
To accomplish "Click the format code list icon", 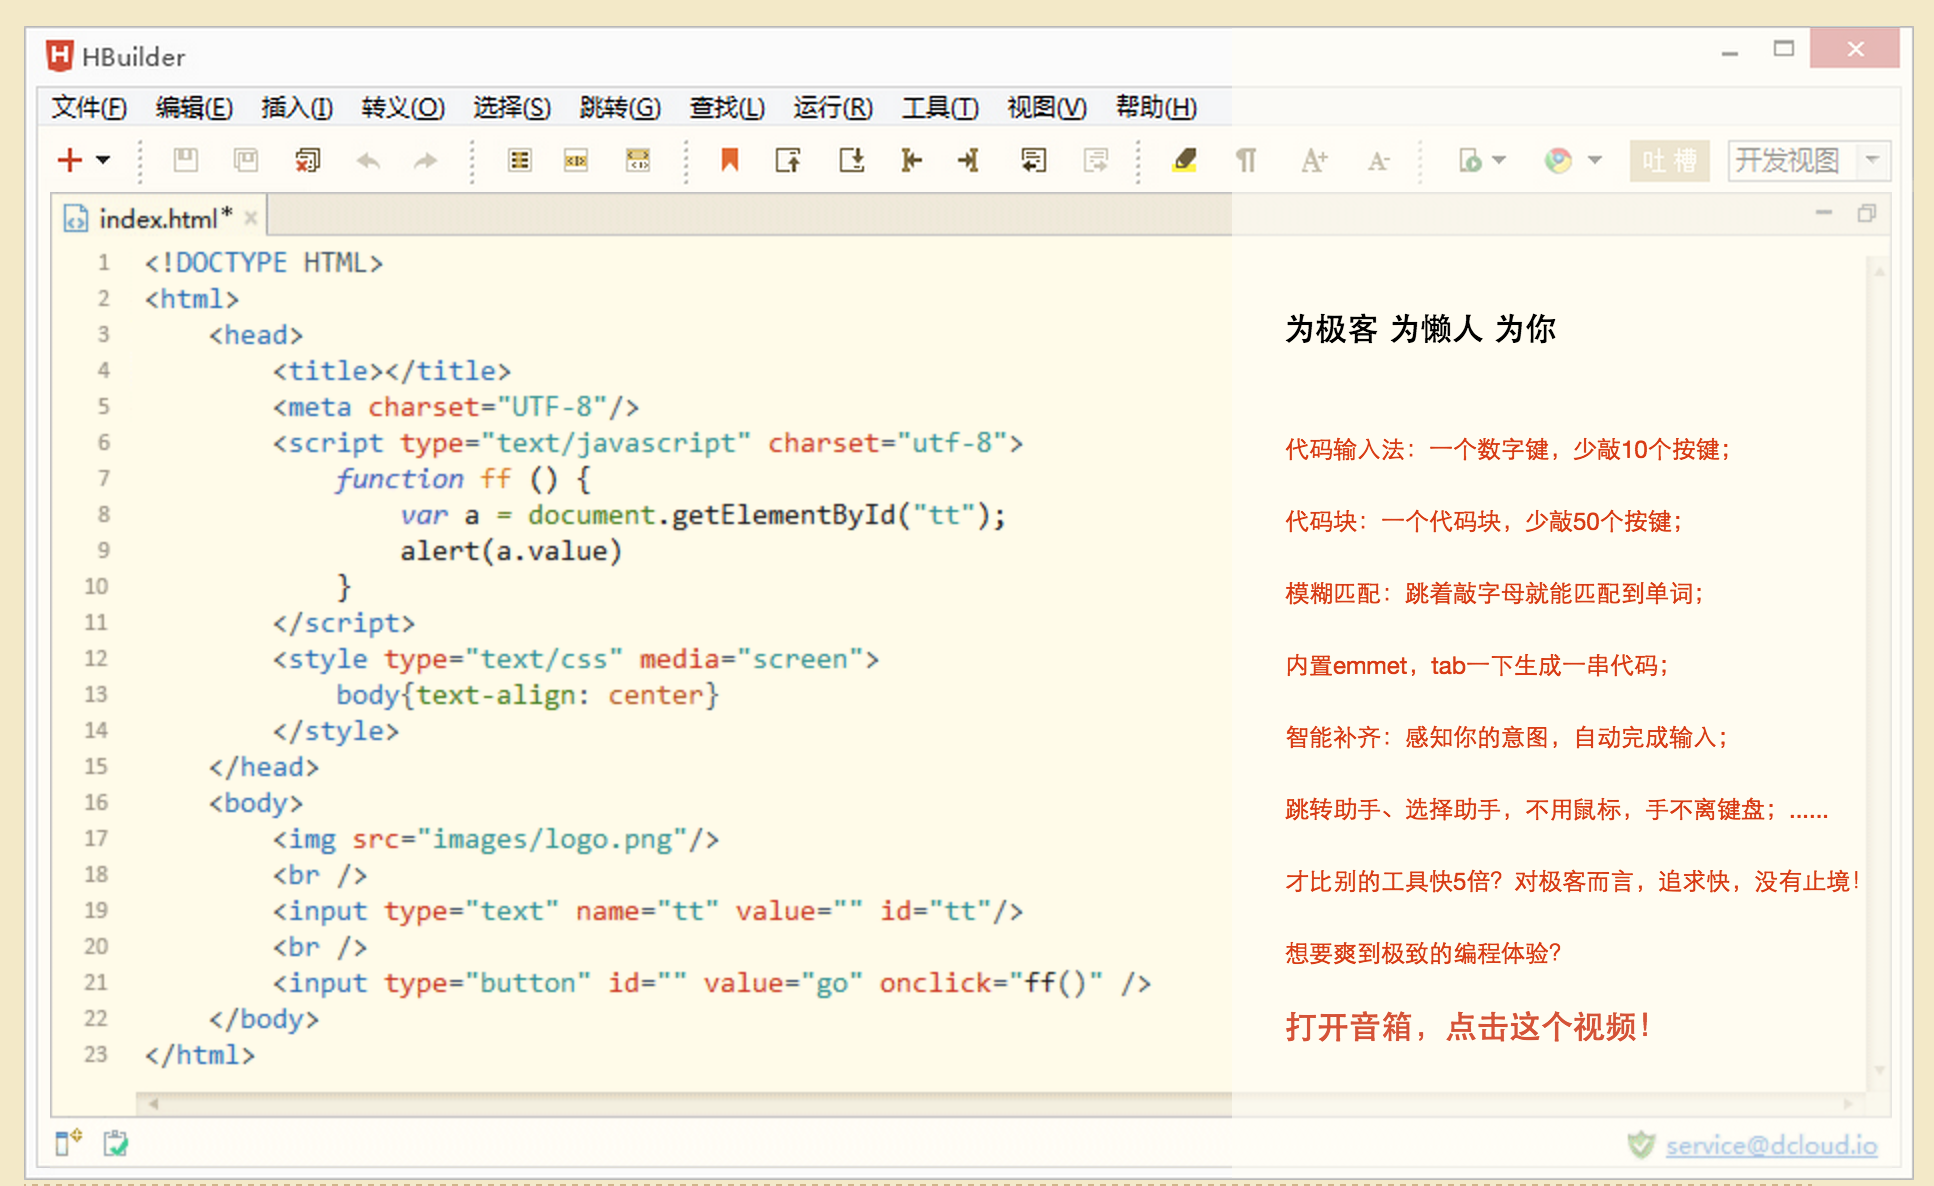I will (520, 160).
